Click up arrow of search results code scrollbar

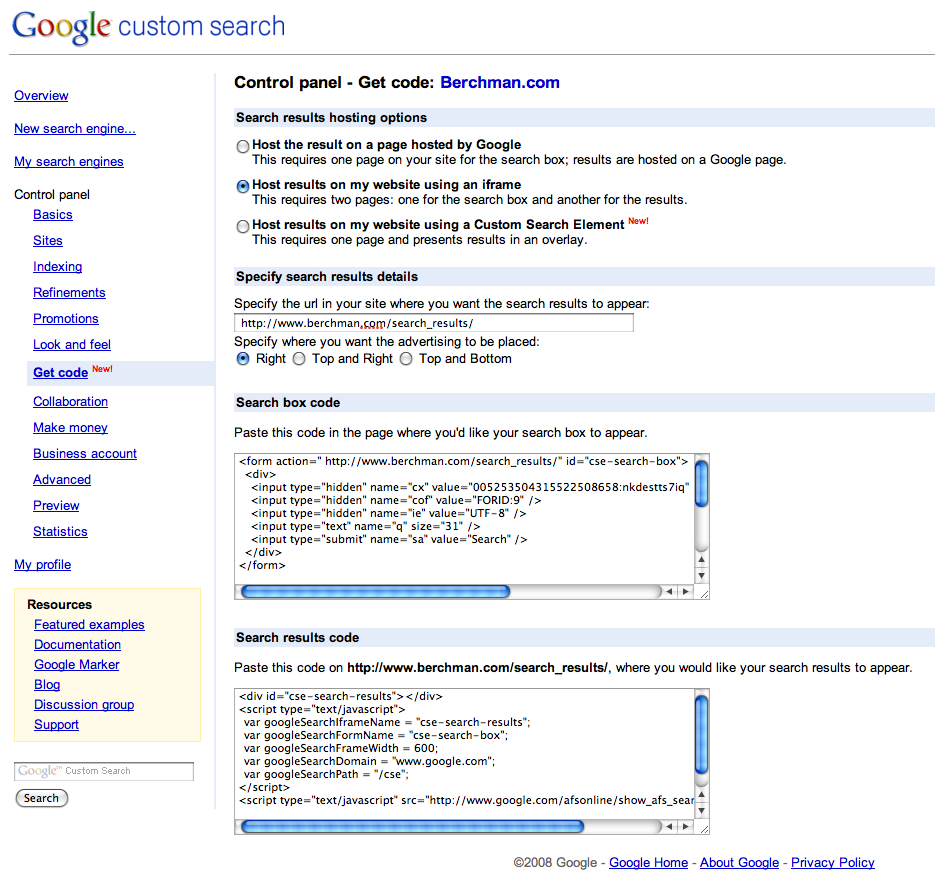point(701,794)
